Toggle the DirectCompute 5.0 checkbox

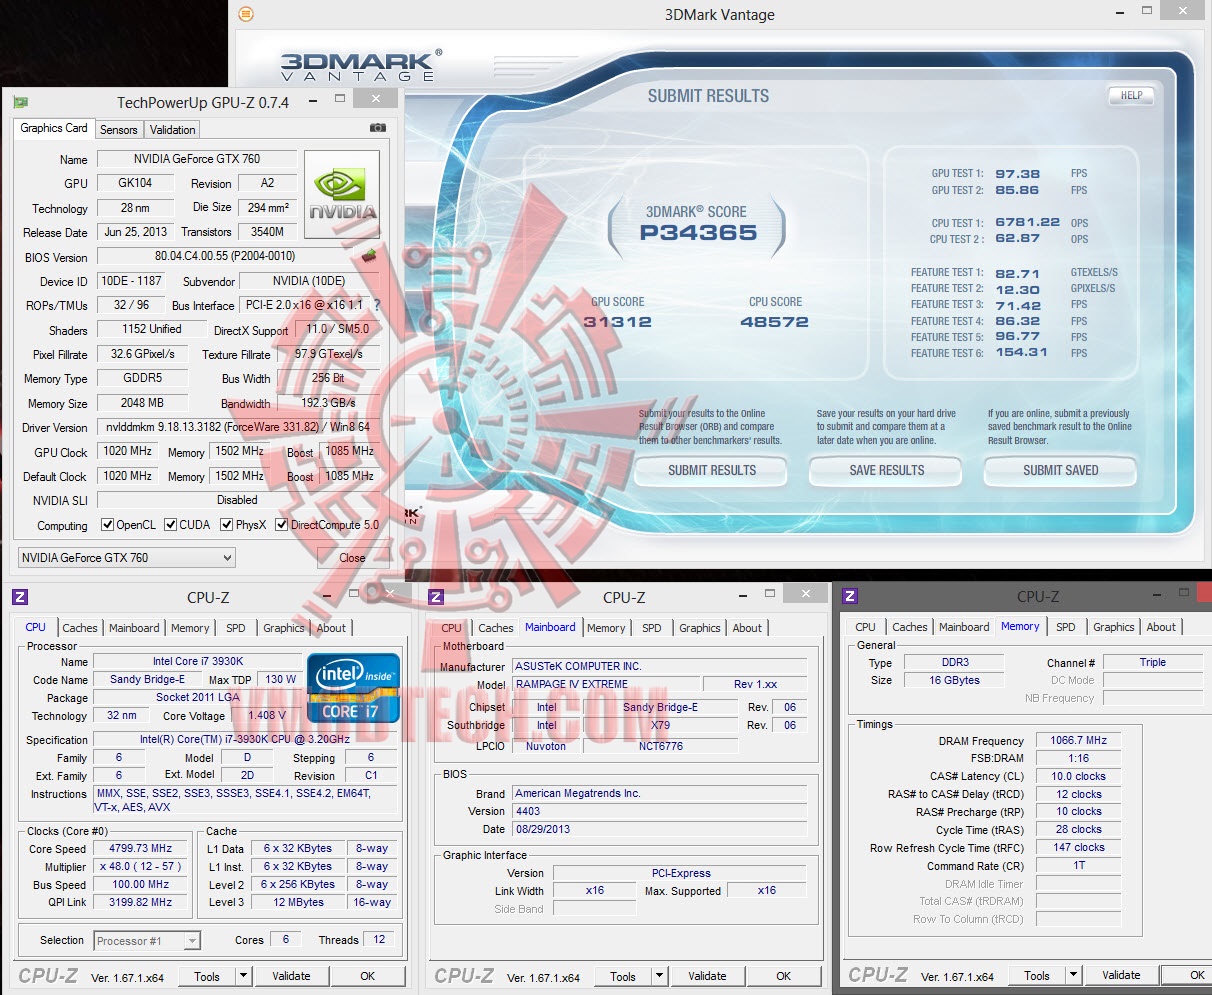282,524
